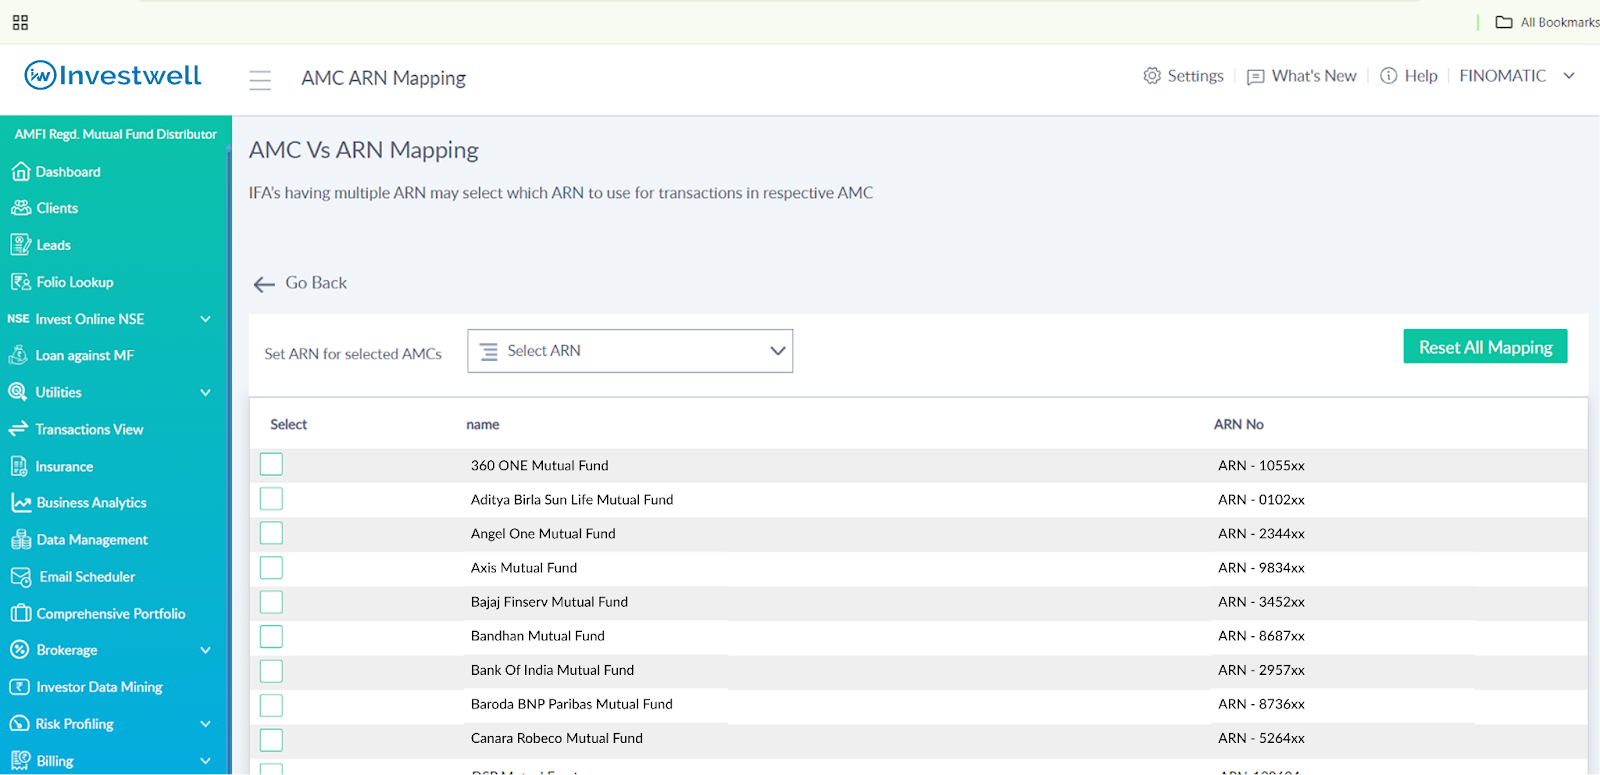This screenshot has width=1600, height=775.
Task: Tick the Axis Mutual Fund checkbox
Action: click(x=271, y=568)
